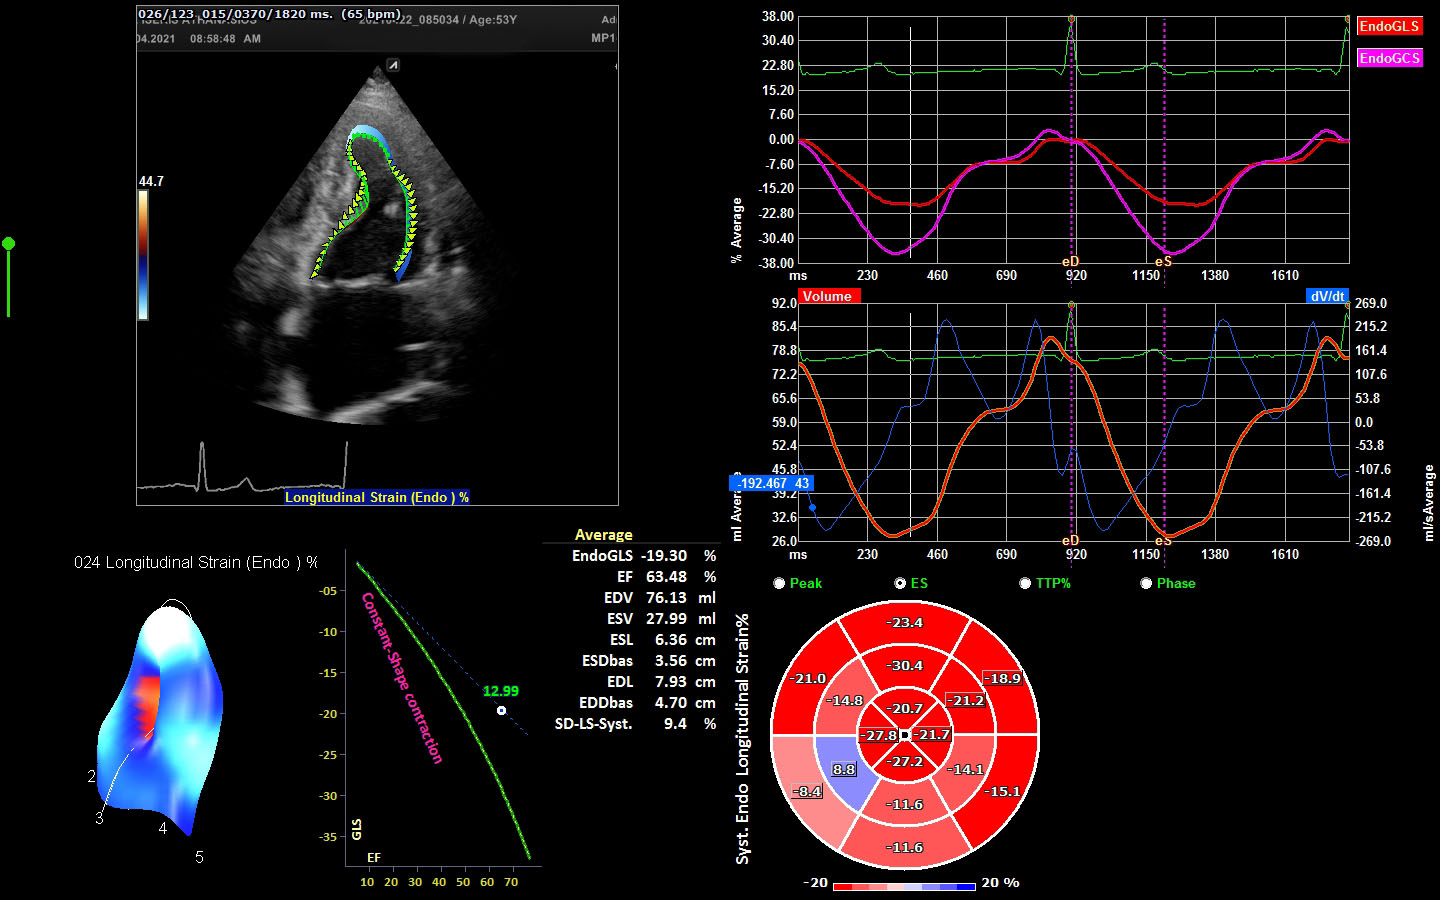Image resolution: width=1440 pixels, height=900 pixels.
Task: Click the blue dot on the dV/dt curve
Action: [812, 508]
